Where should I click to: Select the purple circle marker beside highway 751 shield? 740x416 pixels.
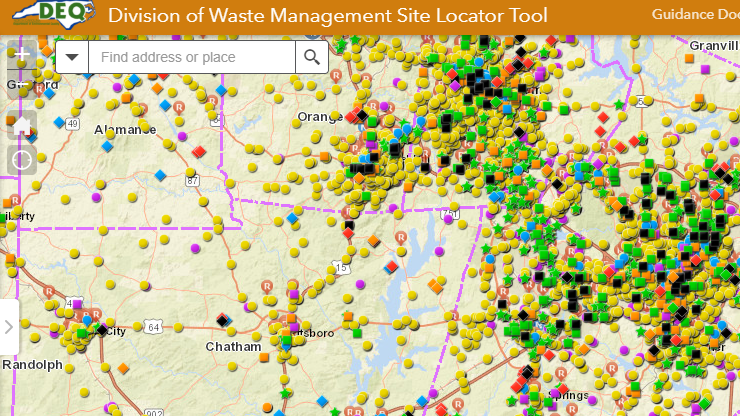coord(448,219)
